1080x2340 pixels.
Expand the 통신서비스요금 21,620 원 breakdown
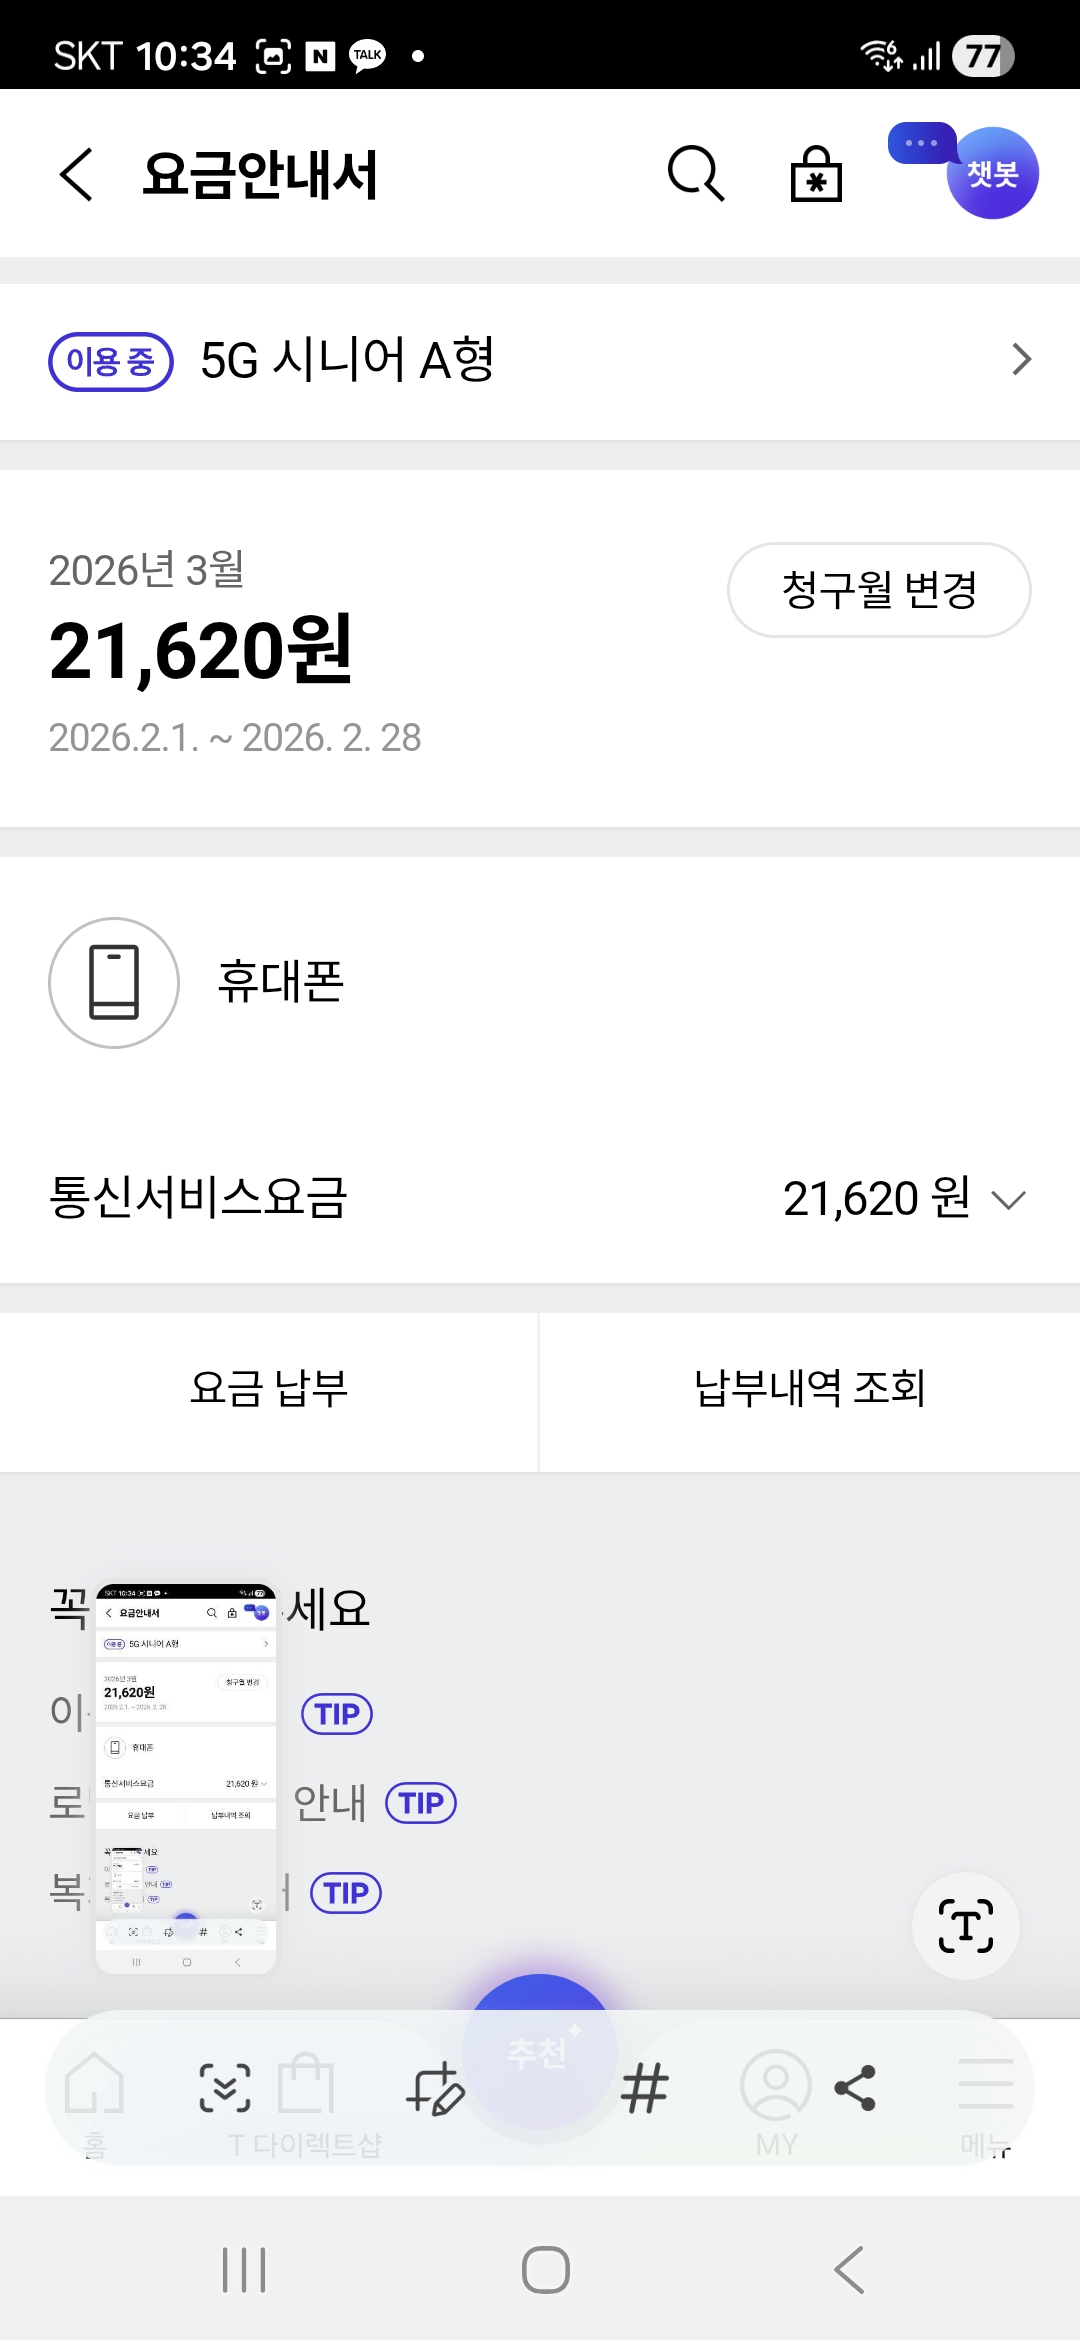1008,1200
